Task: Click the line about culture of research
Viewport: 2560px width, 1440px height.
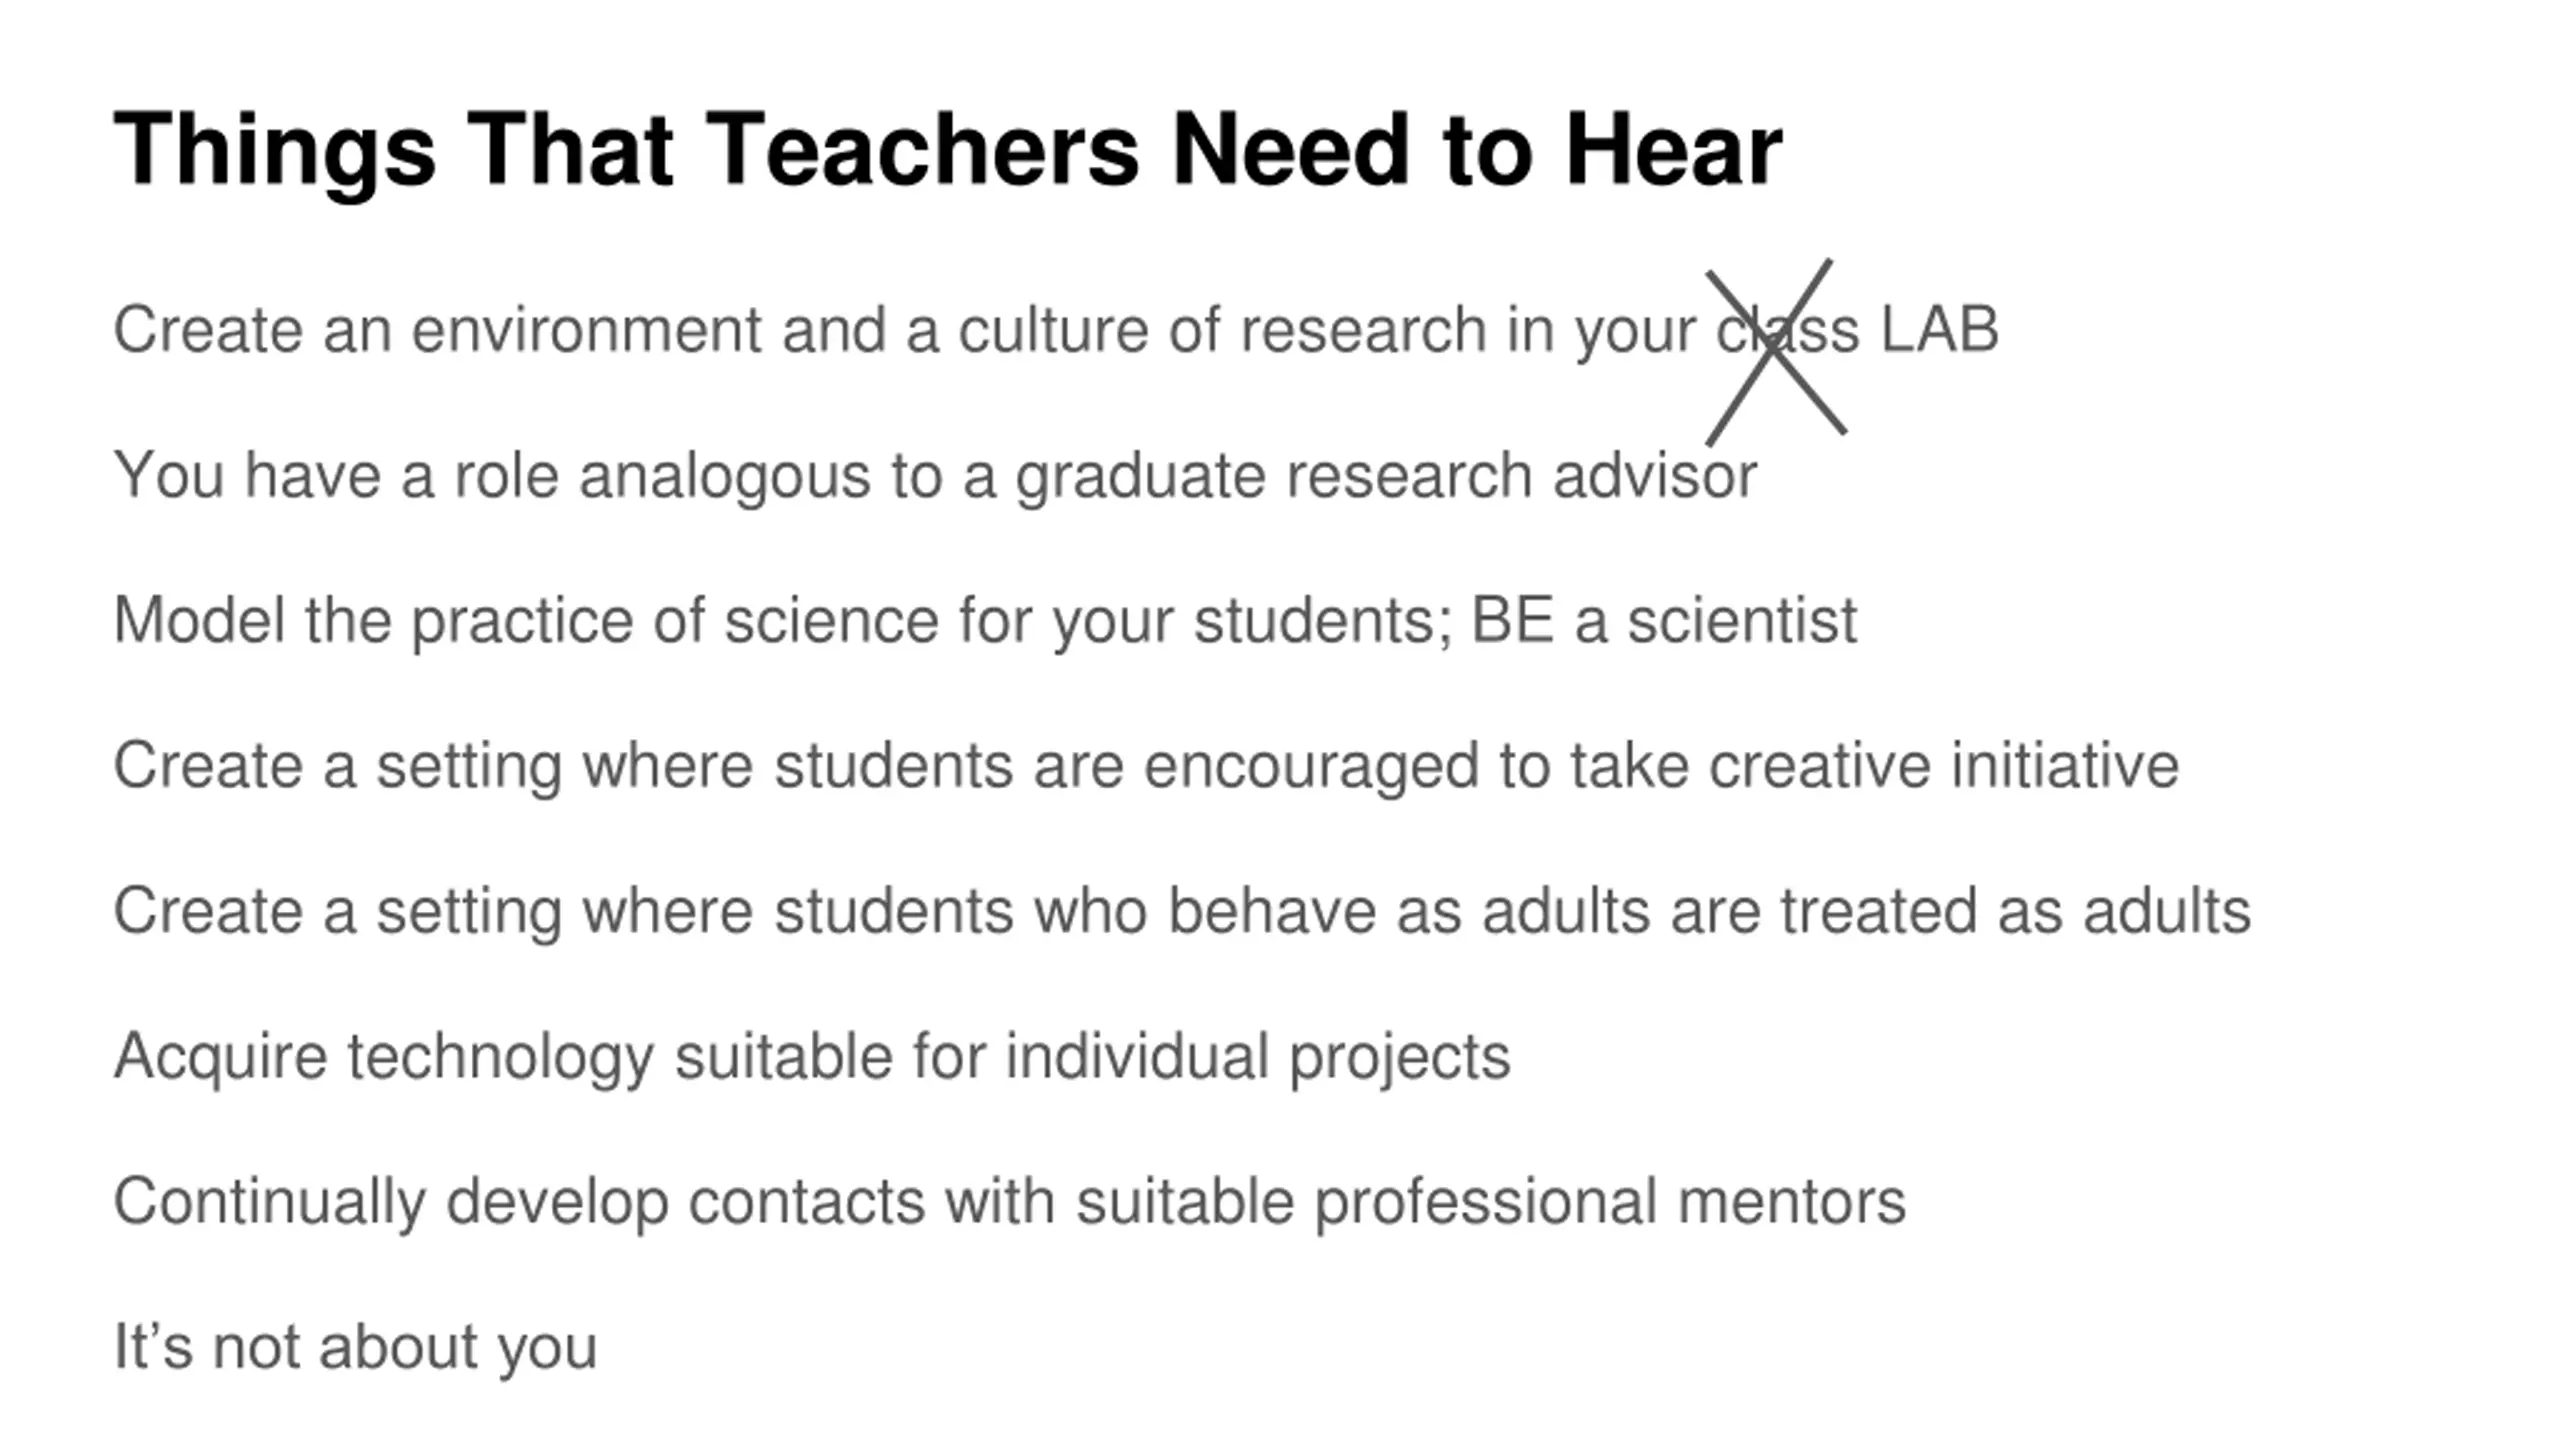Action: pos(1055,331)
